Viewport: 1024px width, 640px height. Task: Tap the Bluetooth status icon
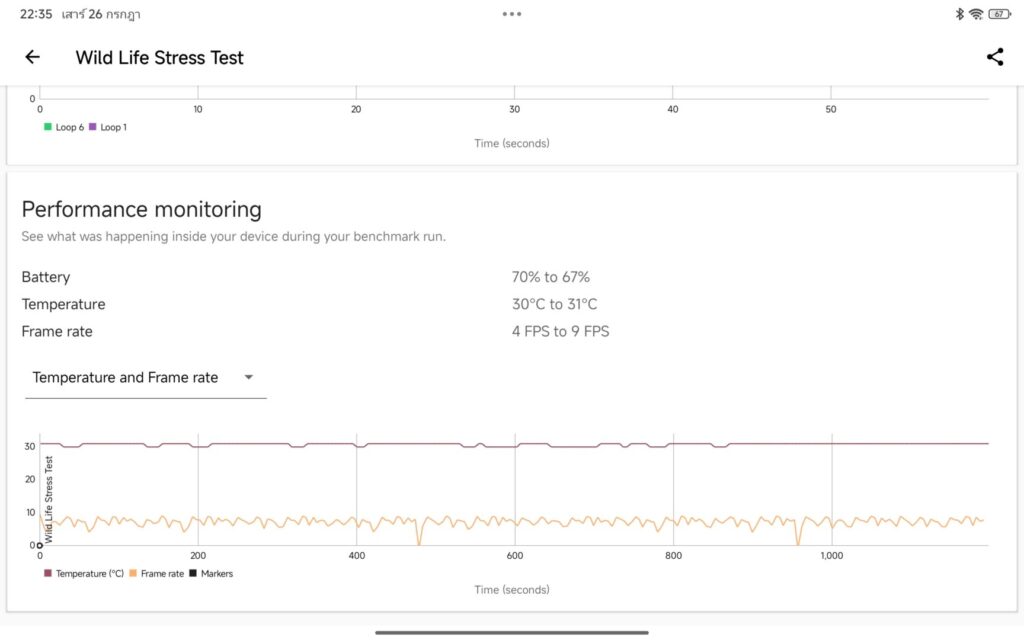(959, 14)
